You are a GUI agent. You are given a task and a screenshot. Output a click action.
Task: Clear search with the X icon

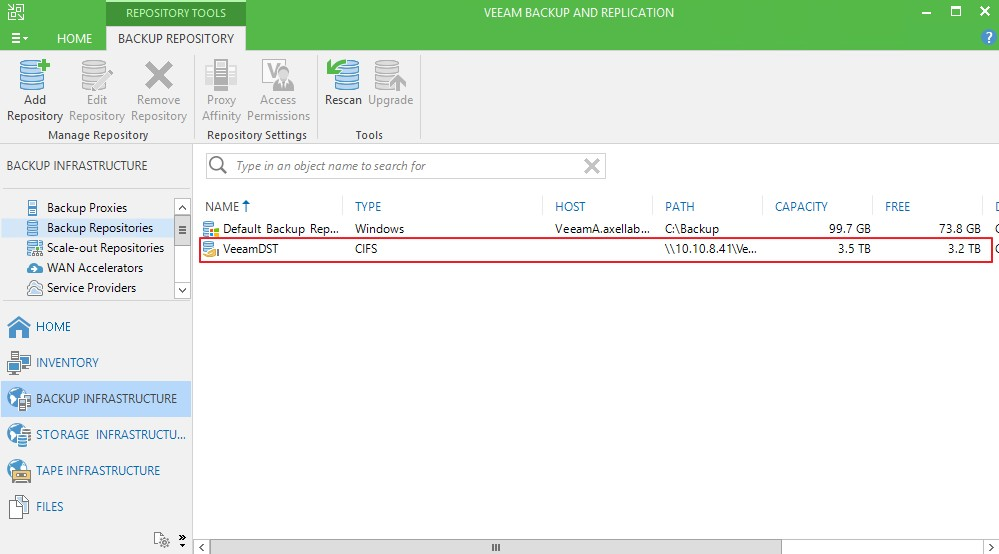coord(592,166)
